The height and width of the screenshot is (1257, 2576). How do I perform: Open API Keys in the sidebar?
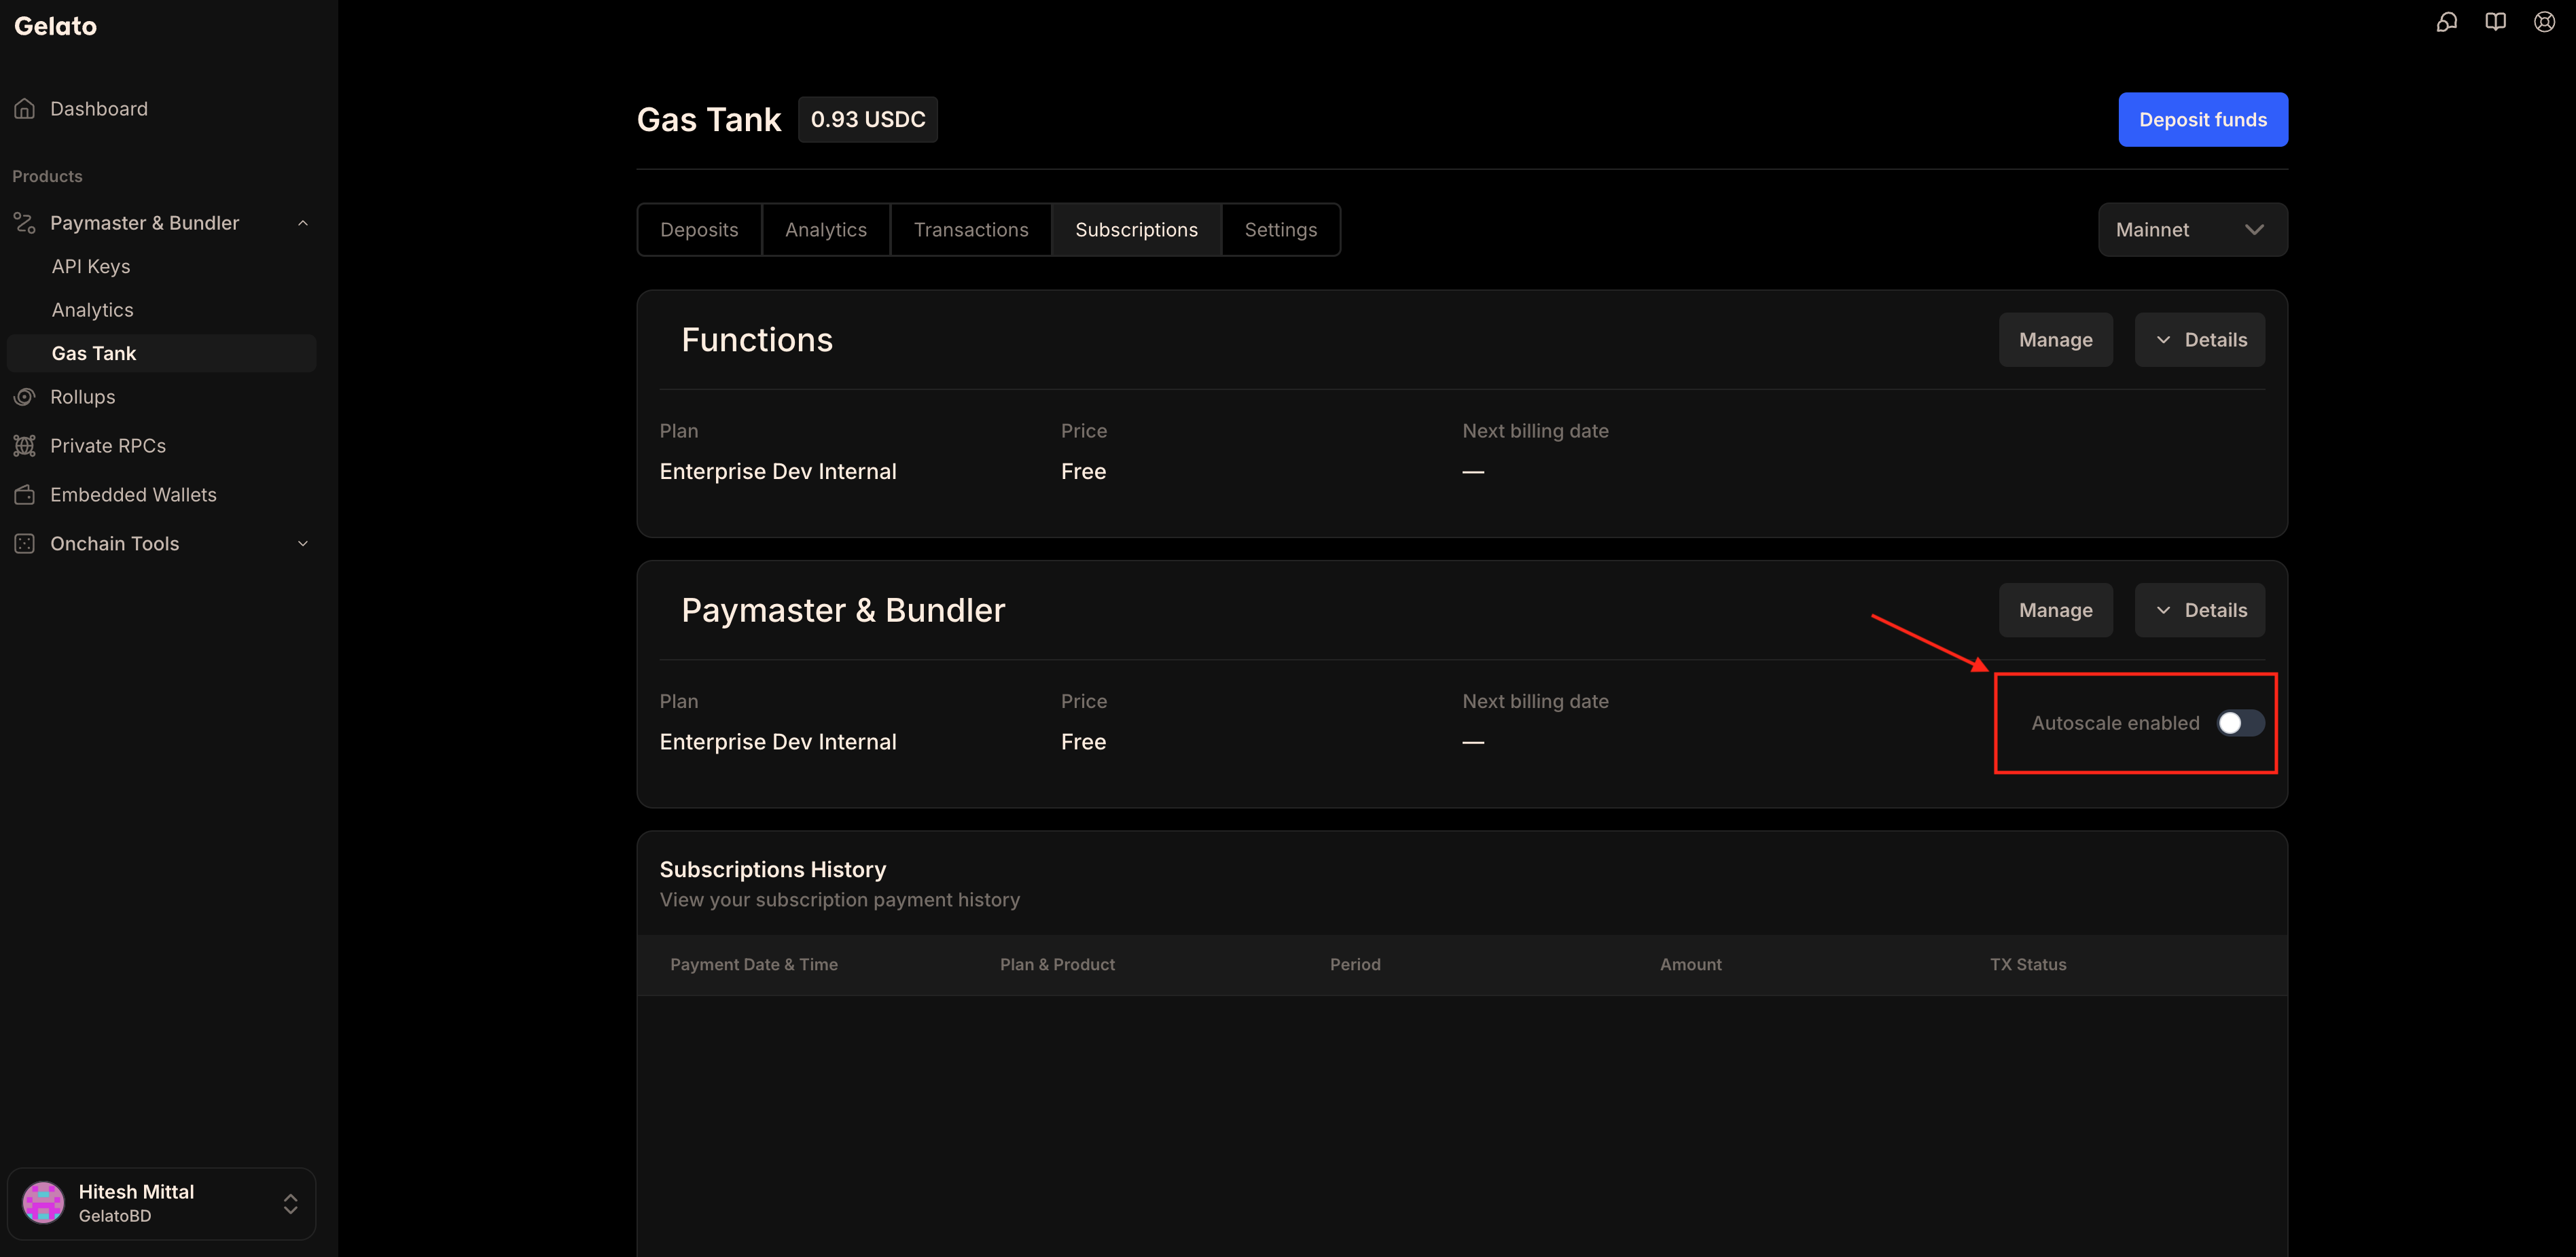(91, 267)
